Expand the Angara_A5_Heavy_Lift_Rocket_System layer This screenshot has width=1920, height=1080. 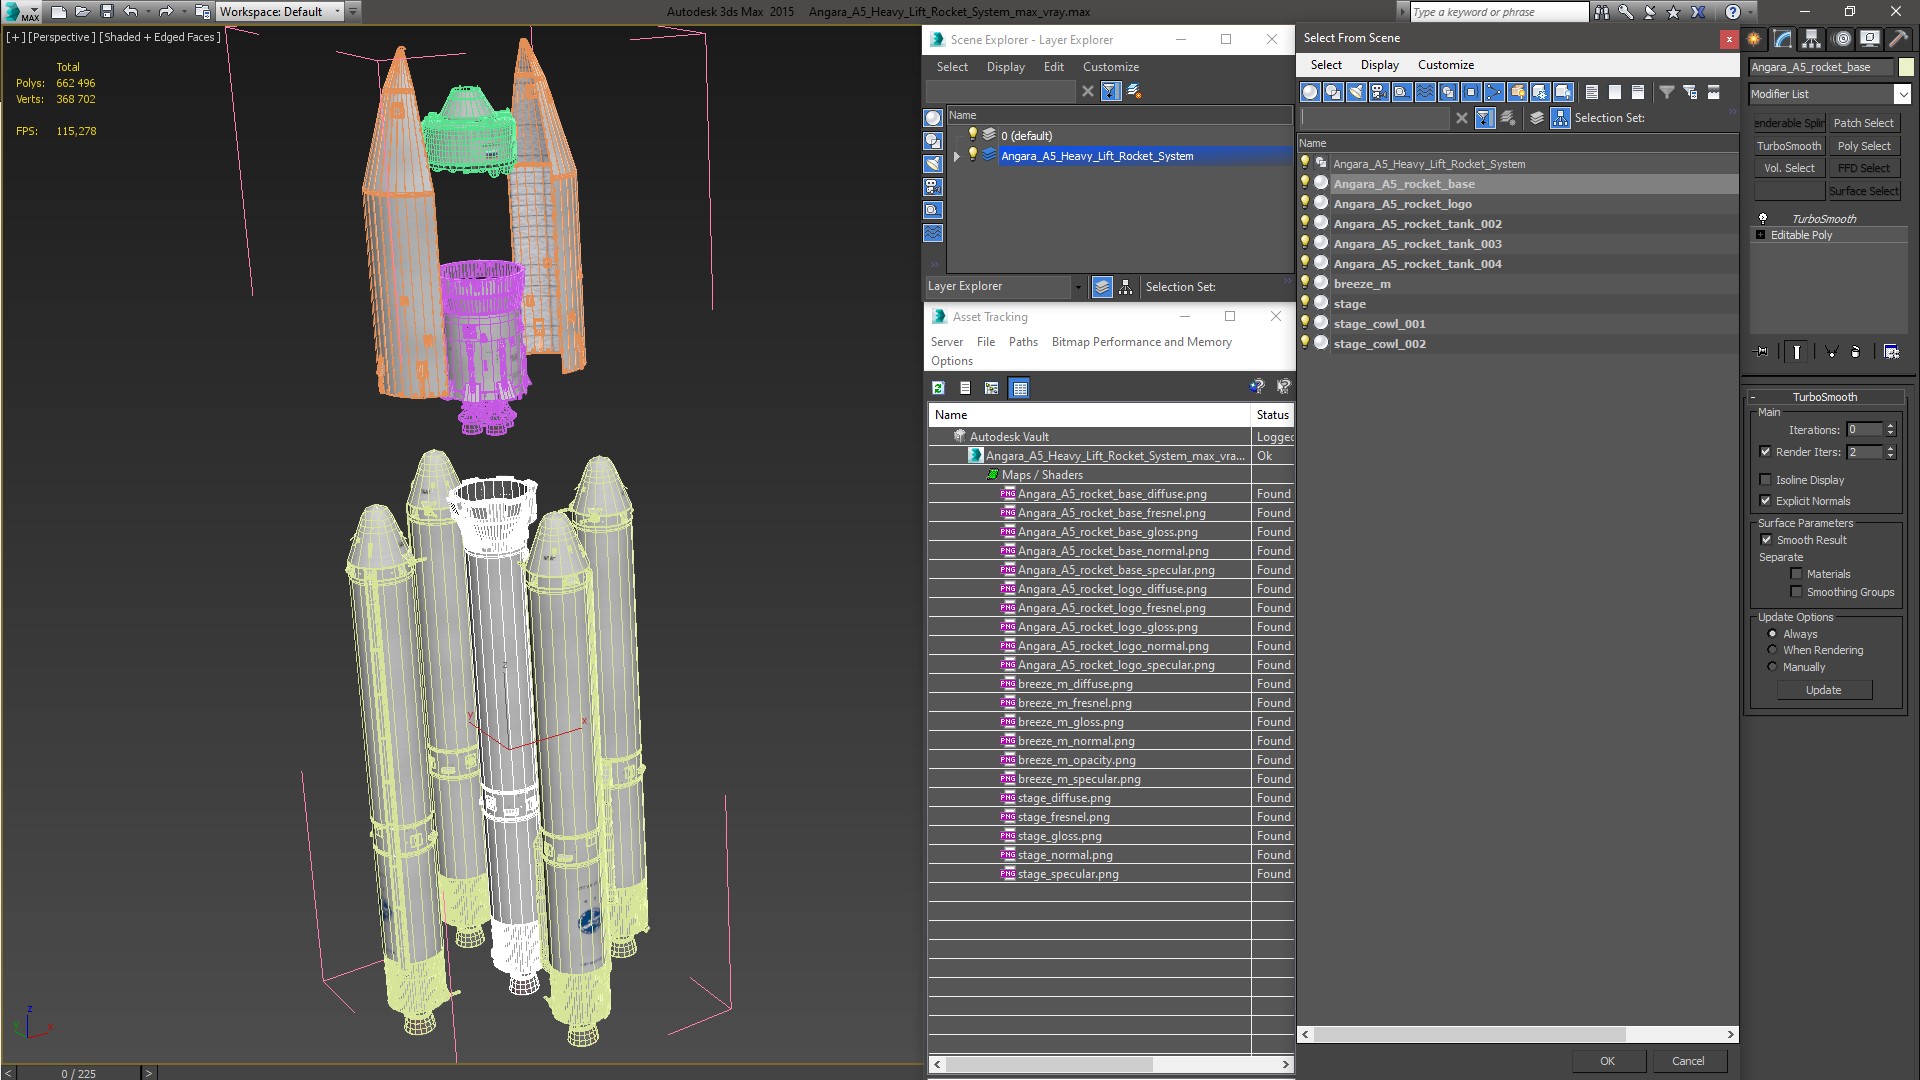(957, 156)
